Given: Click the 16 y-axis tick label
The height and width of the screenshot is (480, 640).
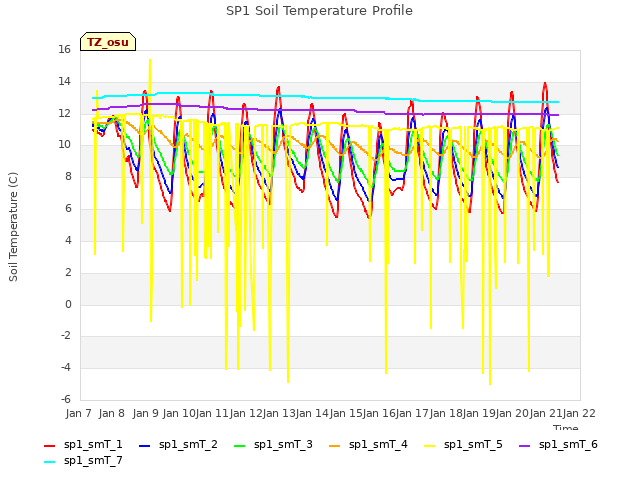Looking at the screenshot, I should point(64,50).
